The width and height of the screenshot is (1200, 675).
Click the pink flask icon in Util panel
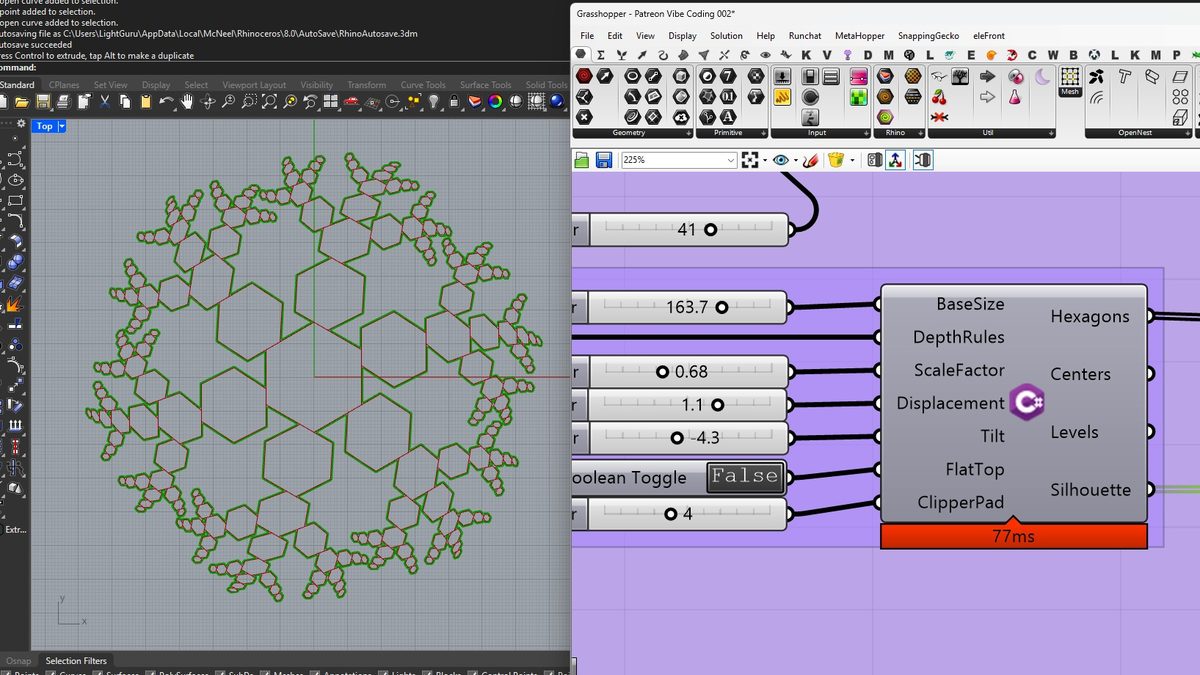pyautogui.click(x=1015, y=97)
